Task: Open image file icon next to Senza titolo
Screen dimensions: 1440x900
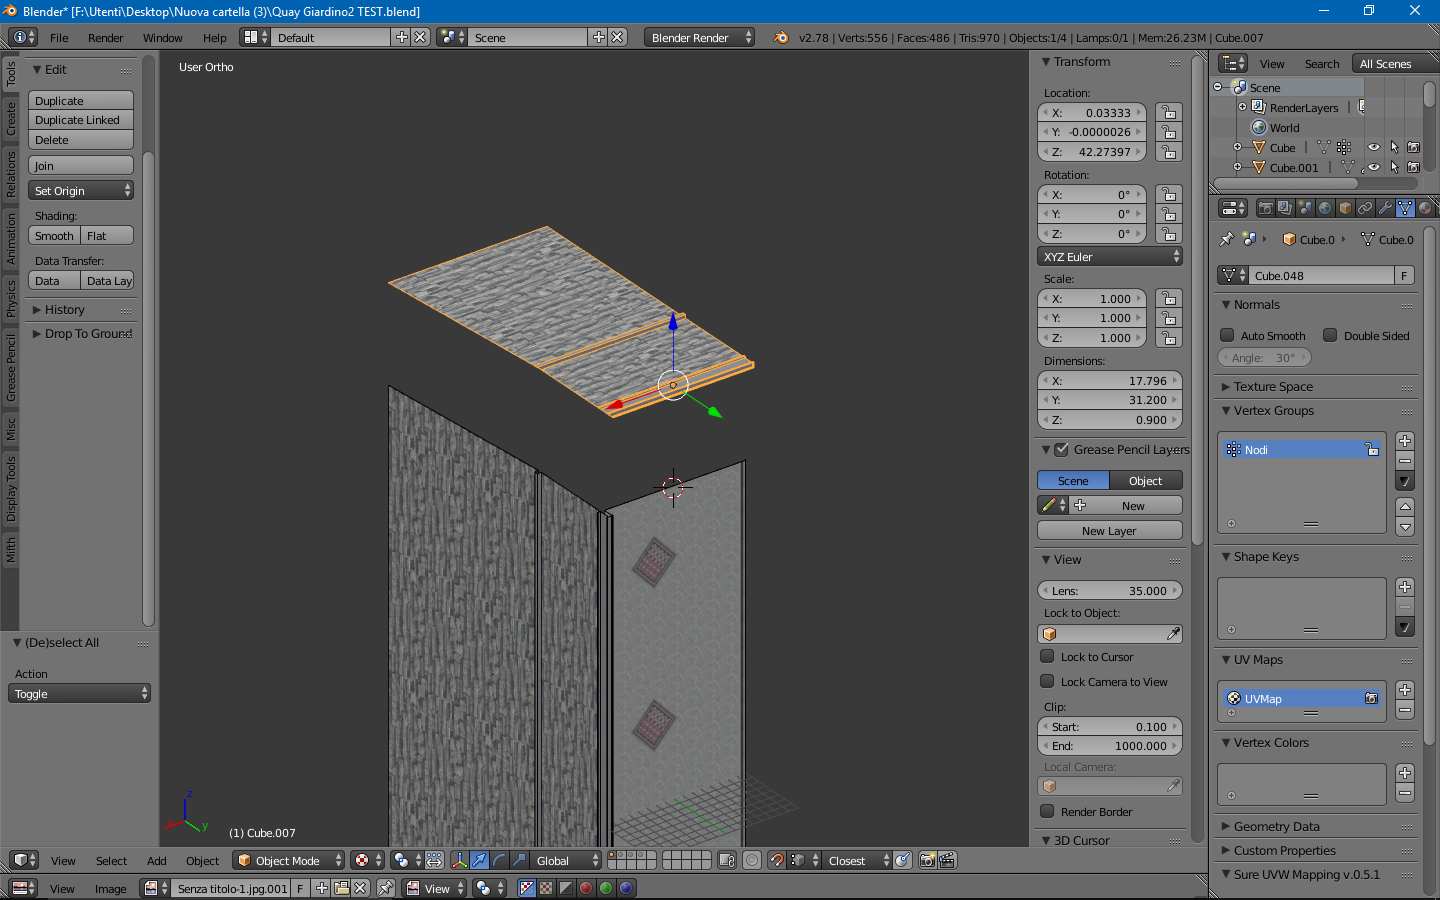Action: [x=341, y=888]
